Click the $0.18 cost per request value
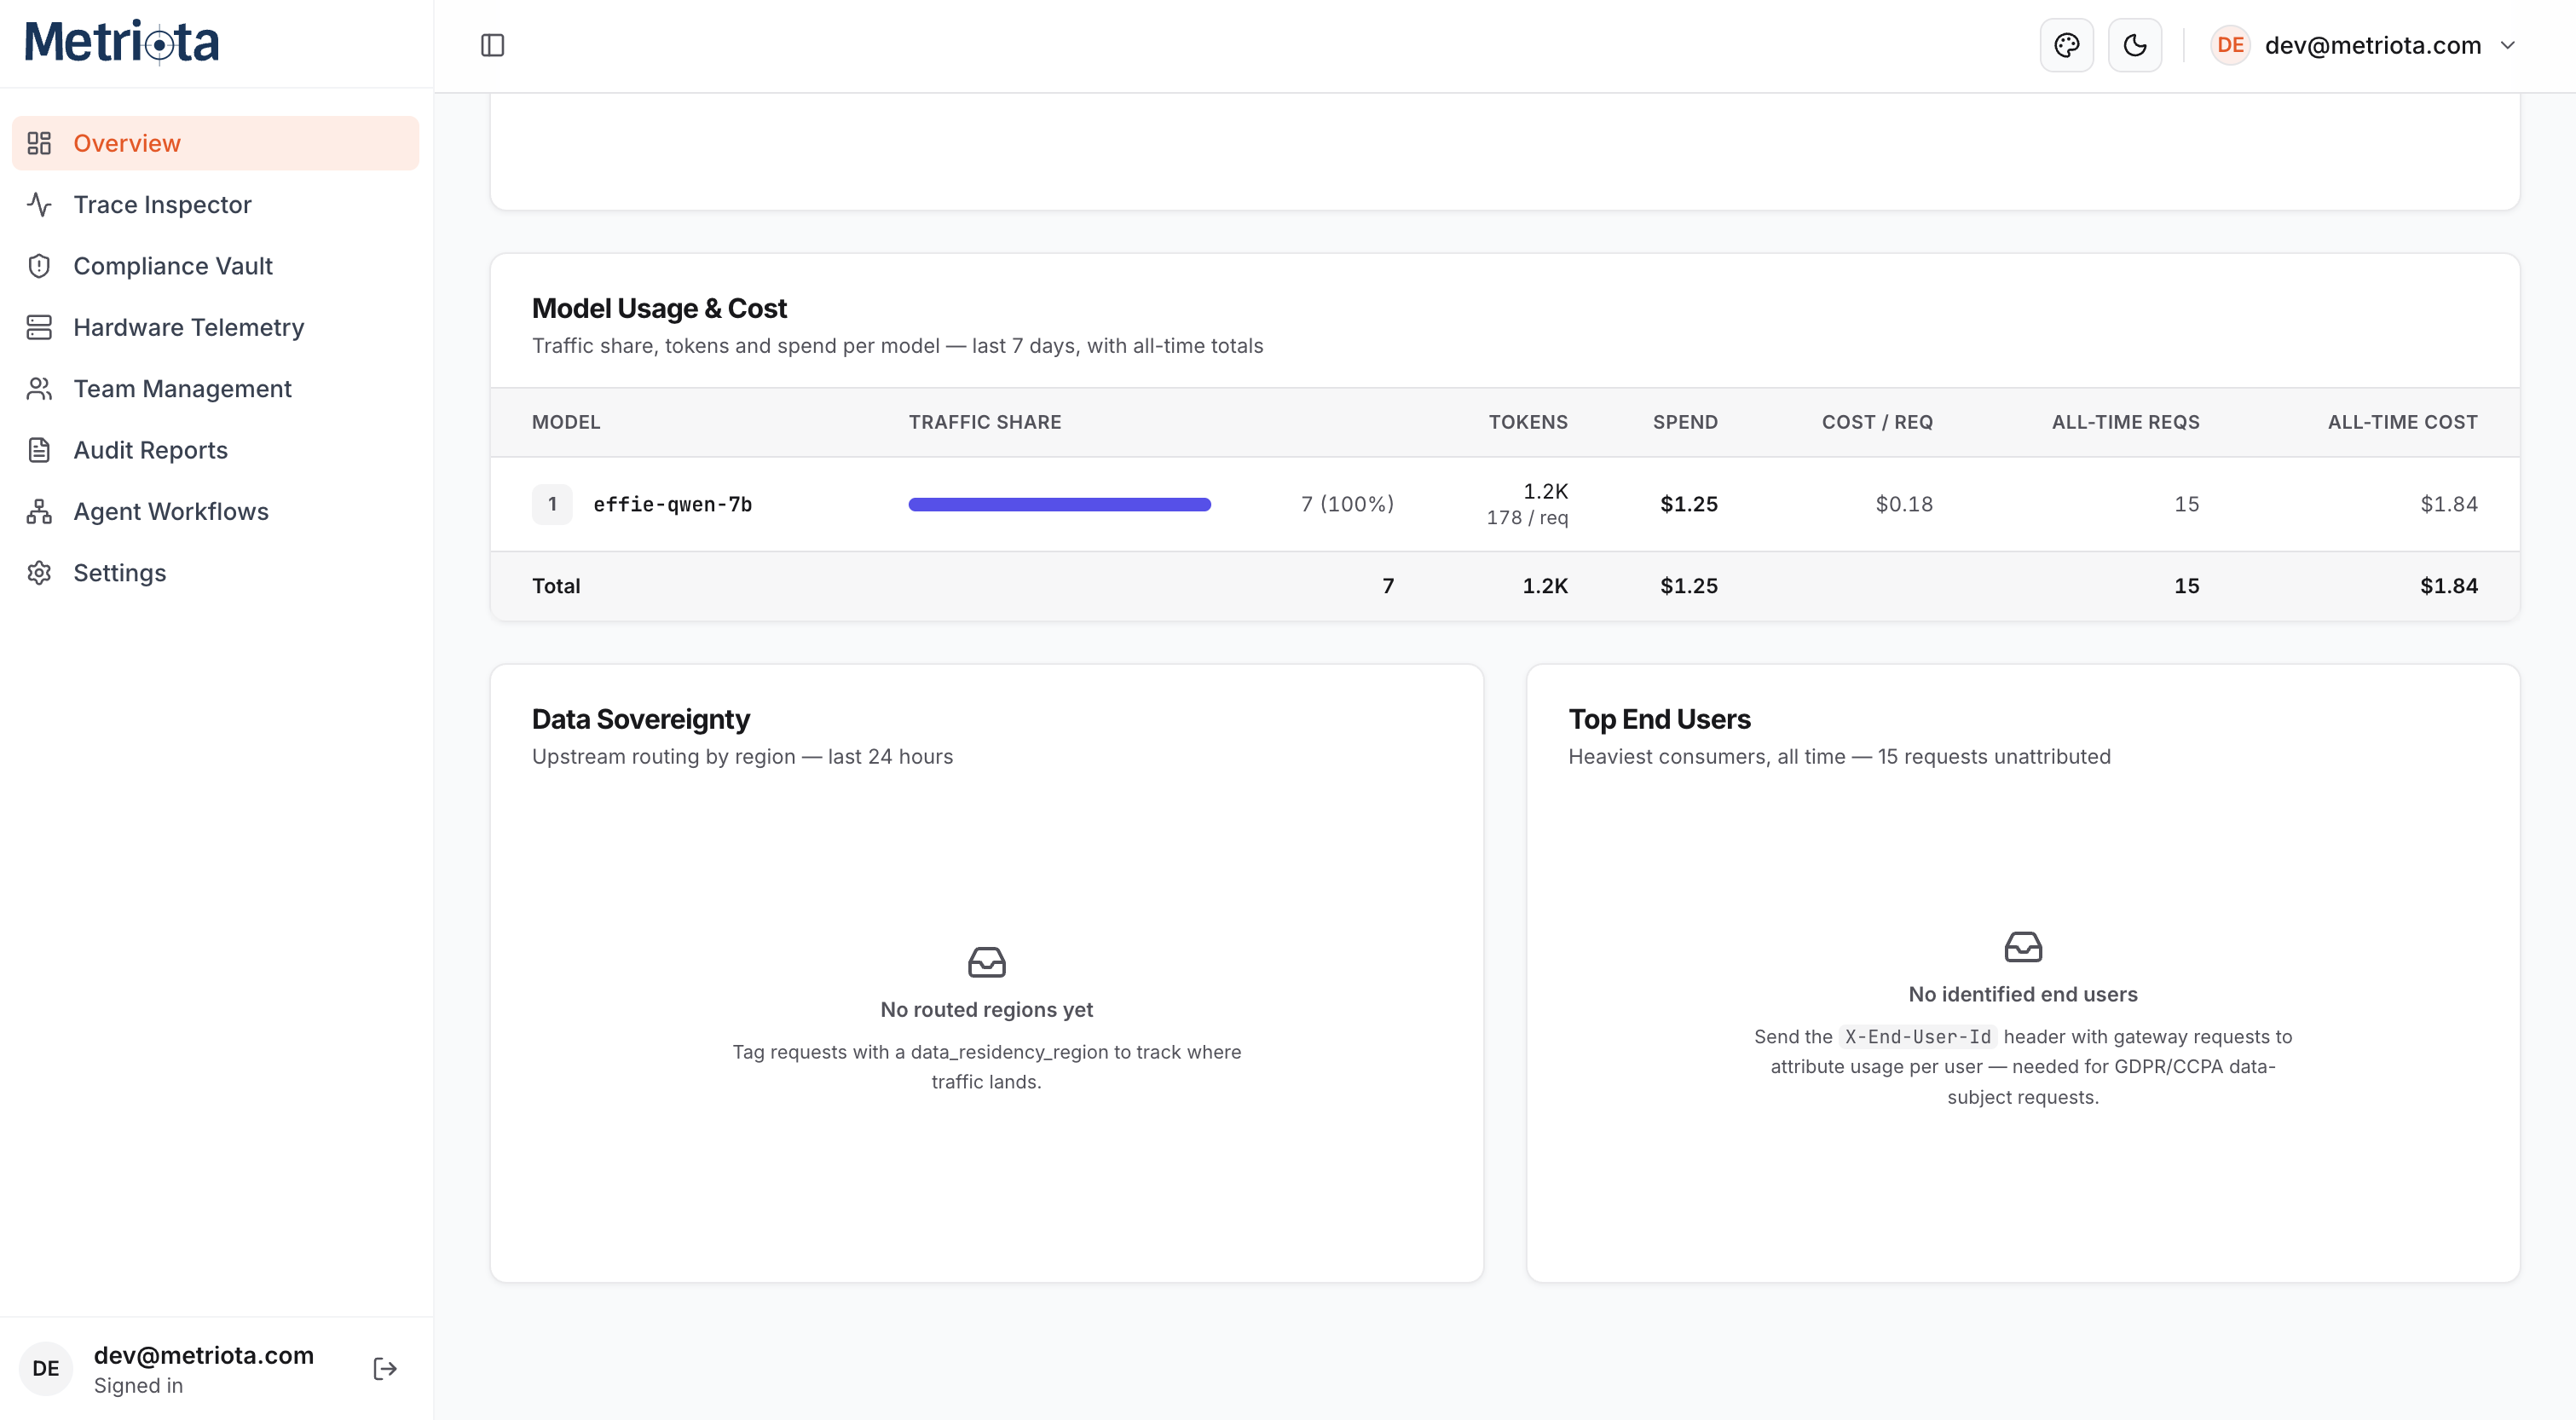Screen dimensions: 2576x1420 coord(1904,504)
